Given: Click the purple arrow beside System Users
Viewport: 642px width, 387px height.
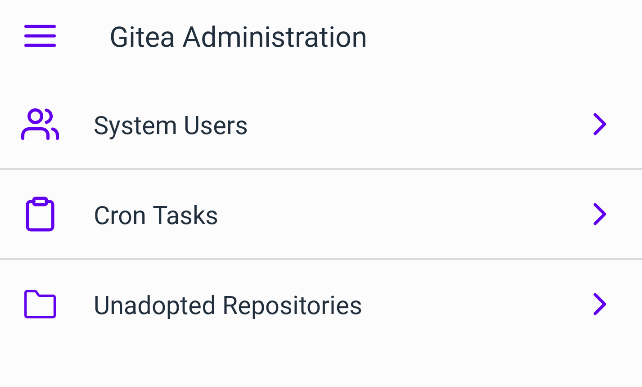Looking at the screenshot, I should [x=599, y=124].
